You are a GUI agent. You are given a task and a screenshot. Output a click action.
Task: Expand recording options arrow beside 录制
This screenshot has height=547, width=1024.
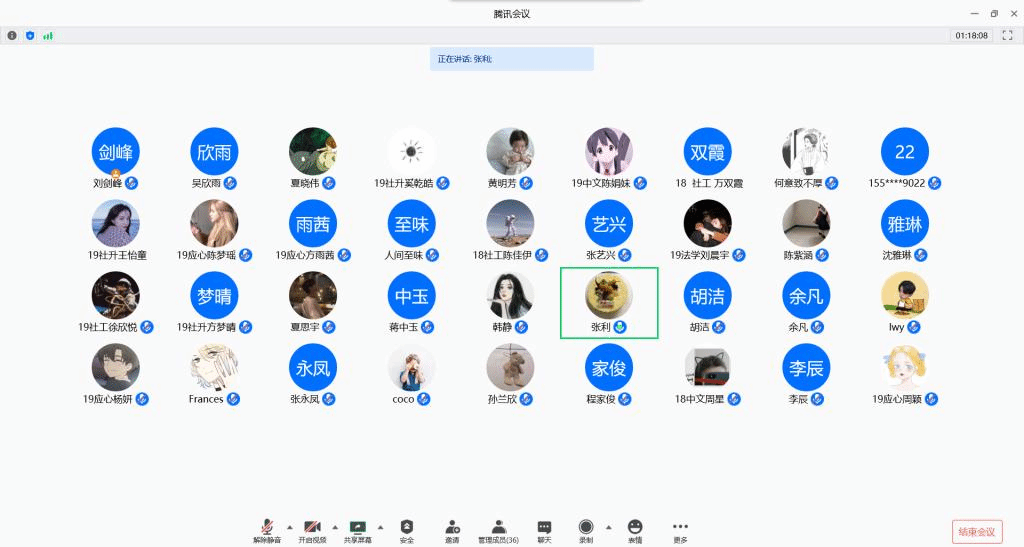point(609,526)
